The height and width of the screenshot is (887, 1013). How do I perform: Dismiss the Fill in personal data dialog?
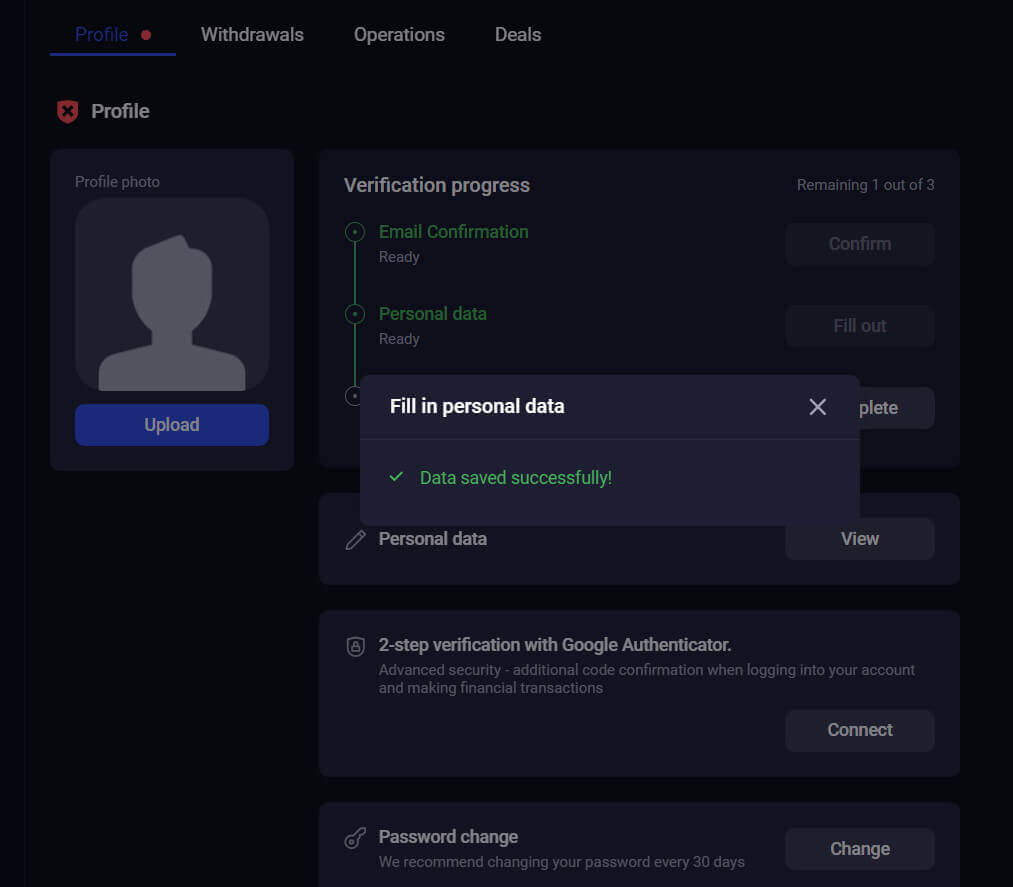(817, 406)
